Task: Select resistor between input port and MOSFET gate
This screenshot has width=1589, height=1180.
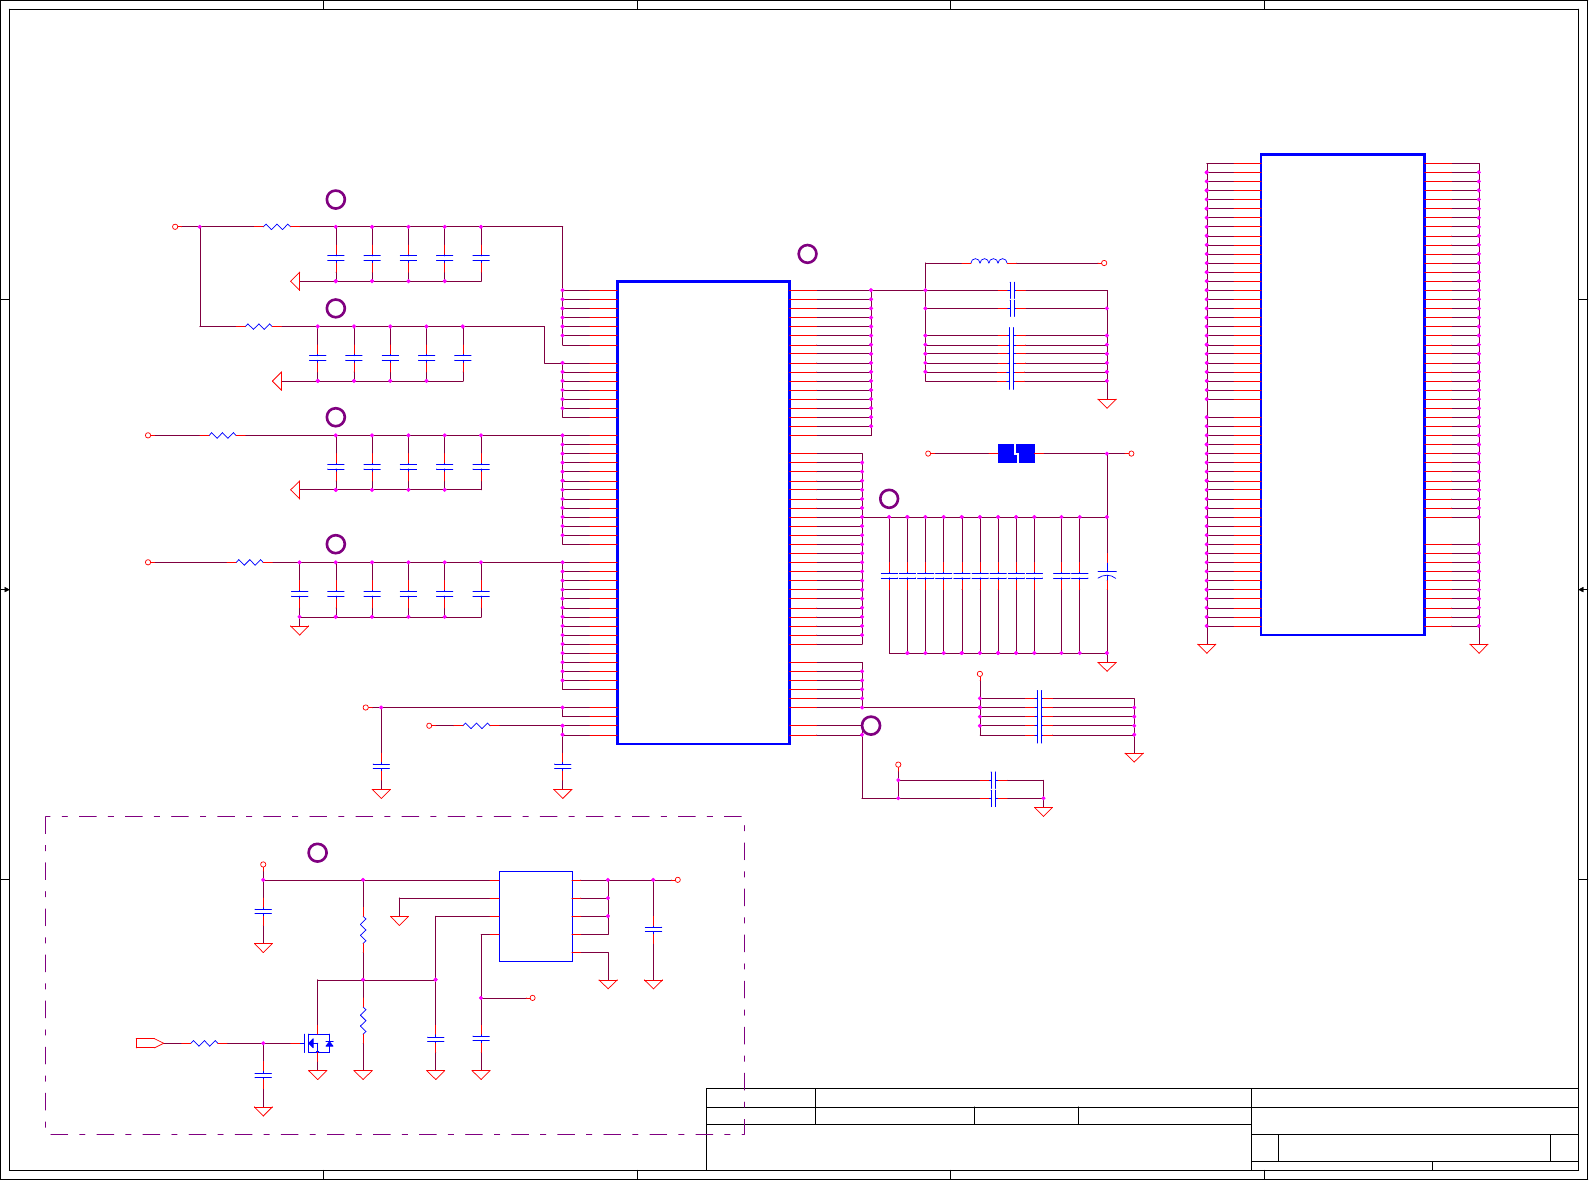Action: tap(204, 1043)
